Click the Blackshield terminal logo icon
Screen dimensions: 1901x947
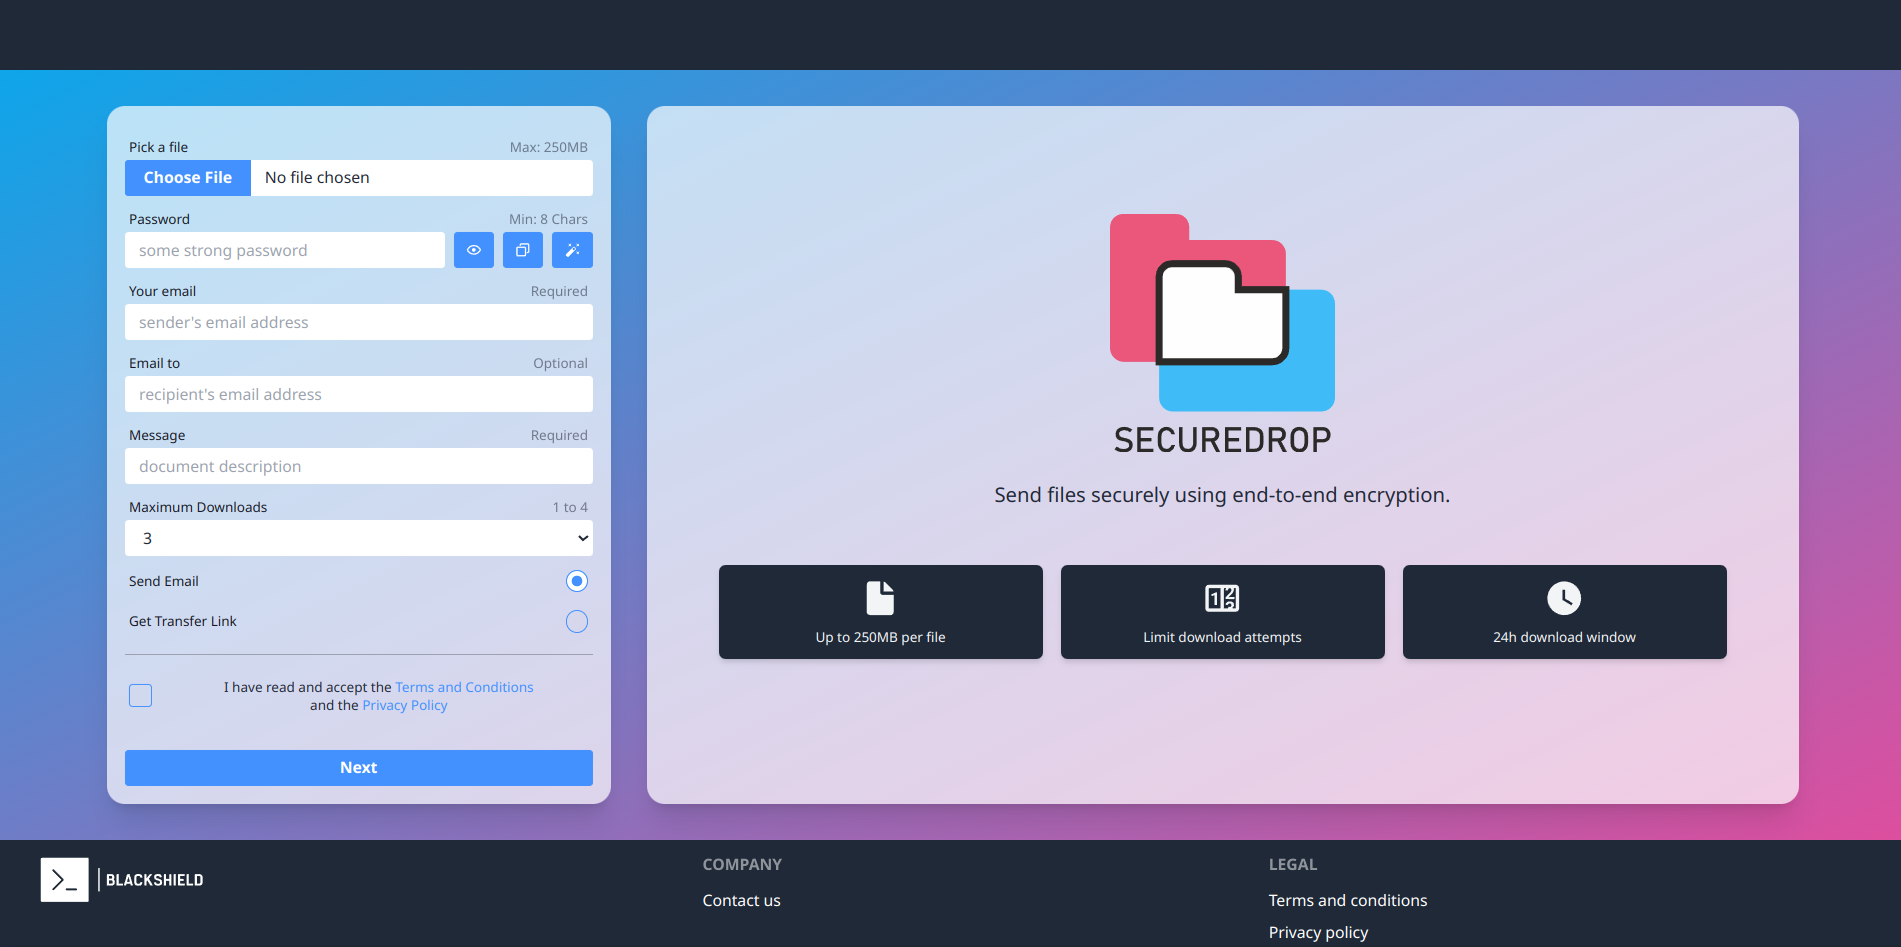click(x=64, y=880)
